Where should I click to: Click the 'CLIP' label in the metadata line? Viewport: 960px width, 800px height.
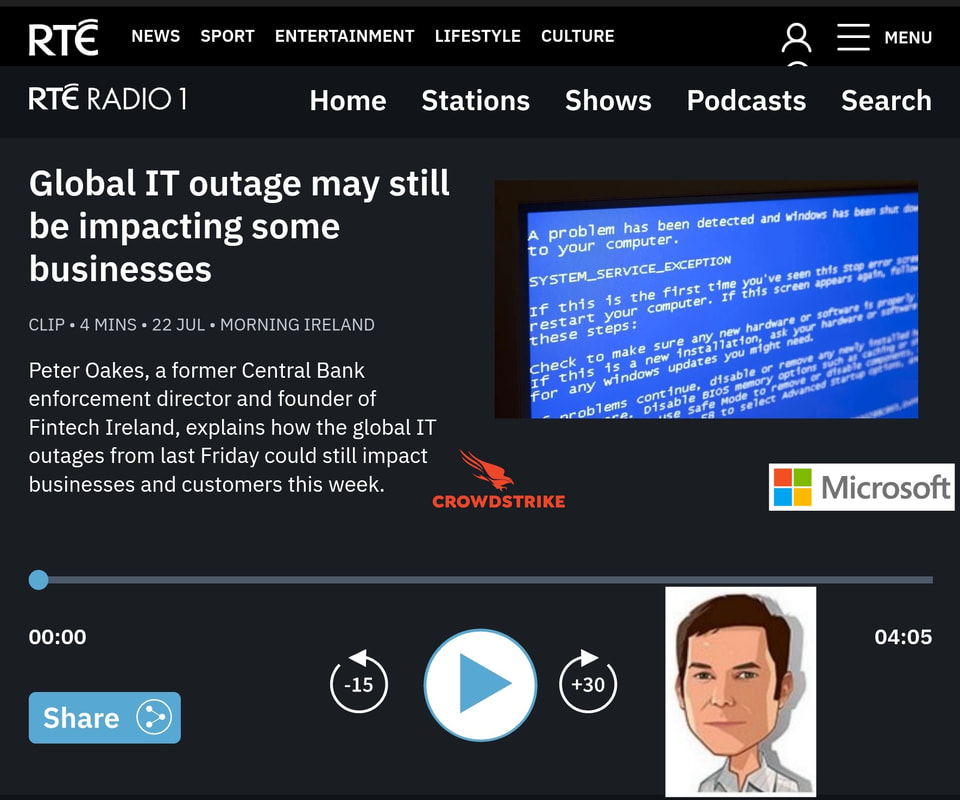tap(47, 324)
